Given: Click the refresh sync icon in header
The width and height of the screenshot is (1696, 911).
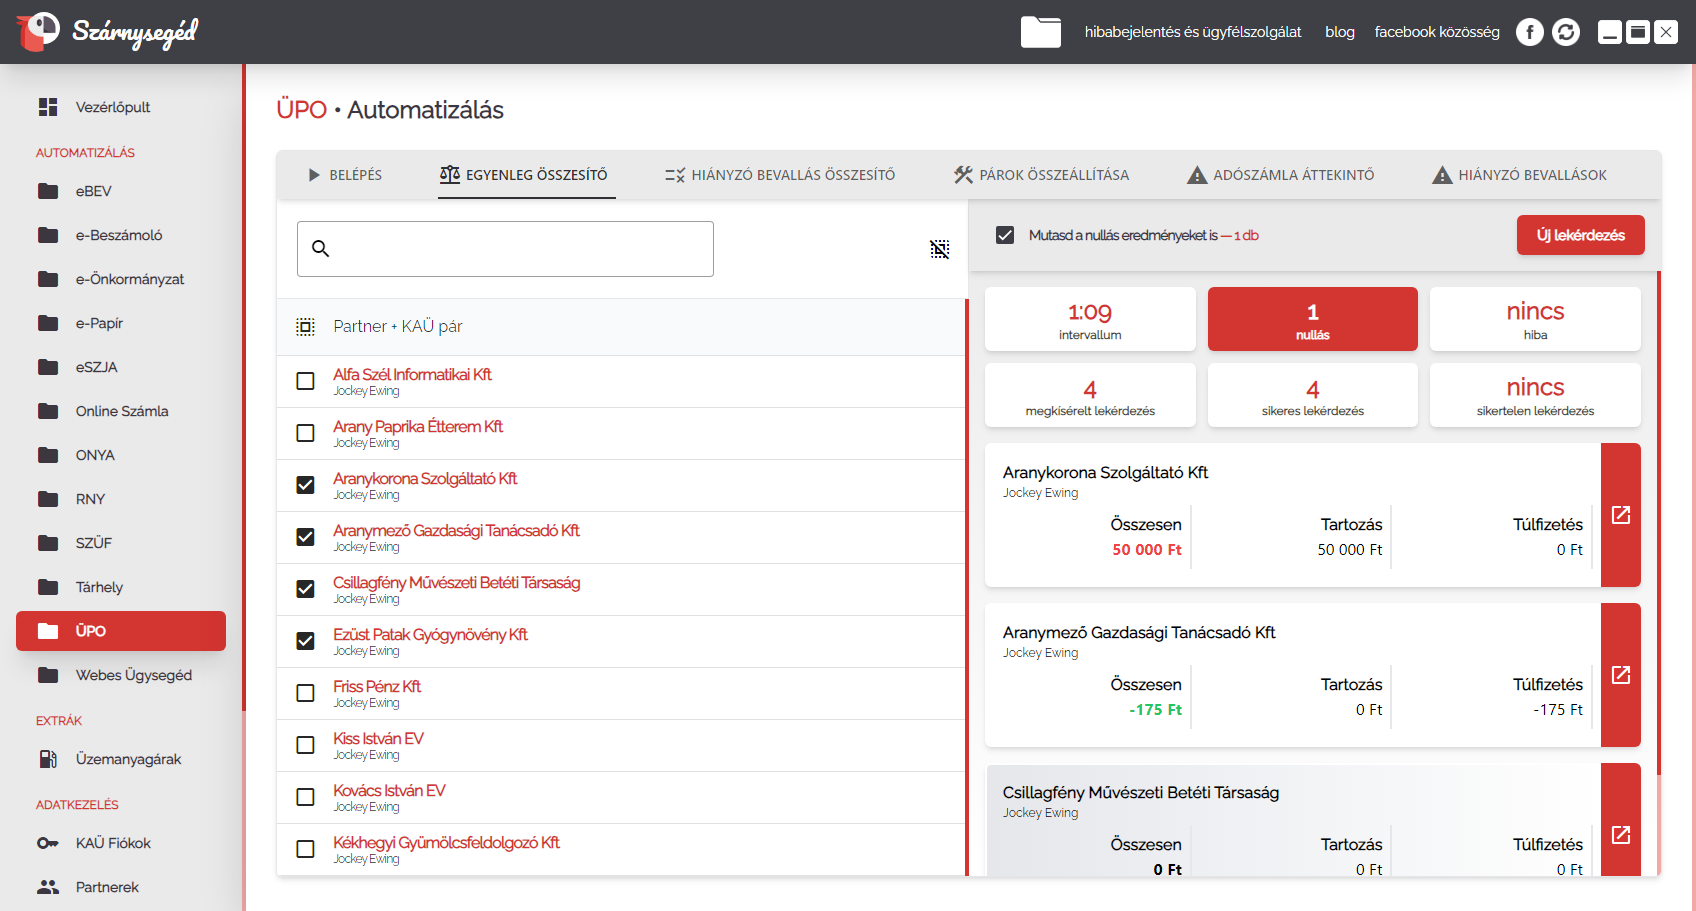Looking at the screenshot, I should pyautogui.click(x=1566, y=32).
